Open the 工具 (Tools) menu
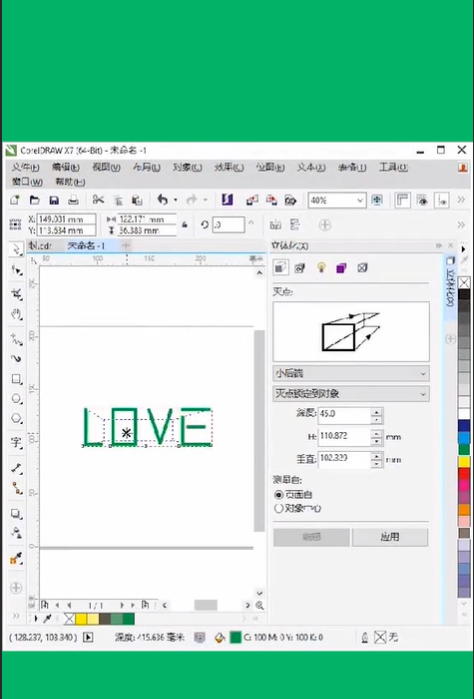 tap(393, 167)
